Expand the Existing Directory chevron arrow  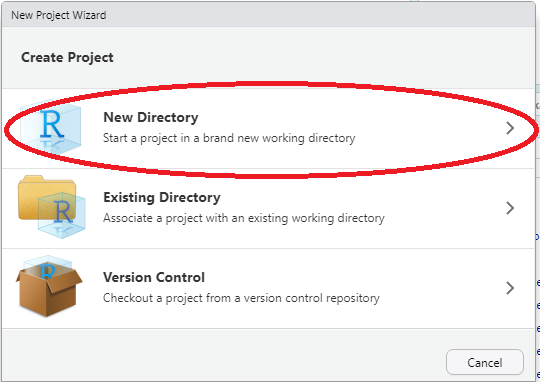[510, 208]
